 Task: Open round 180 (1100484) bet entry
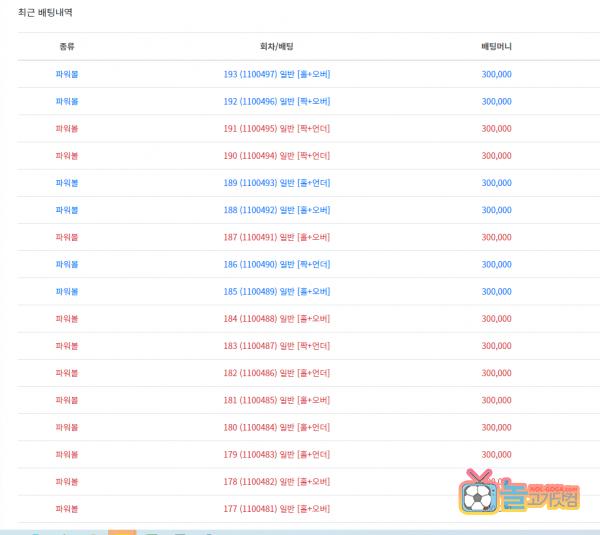[x=277, y=427]
